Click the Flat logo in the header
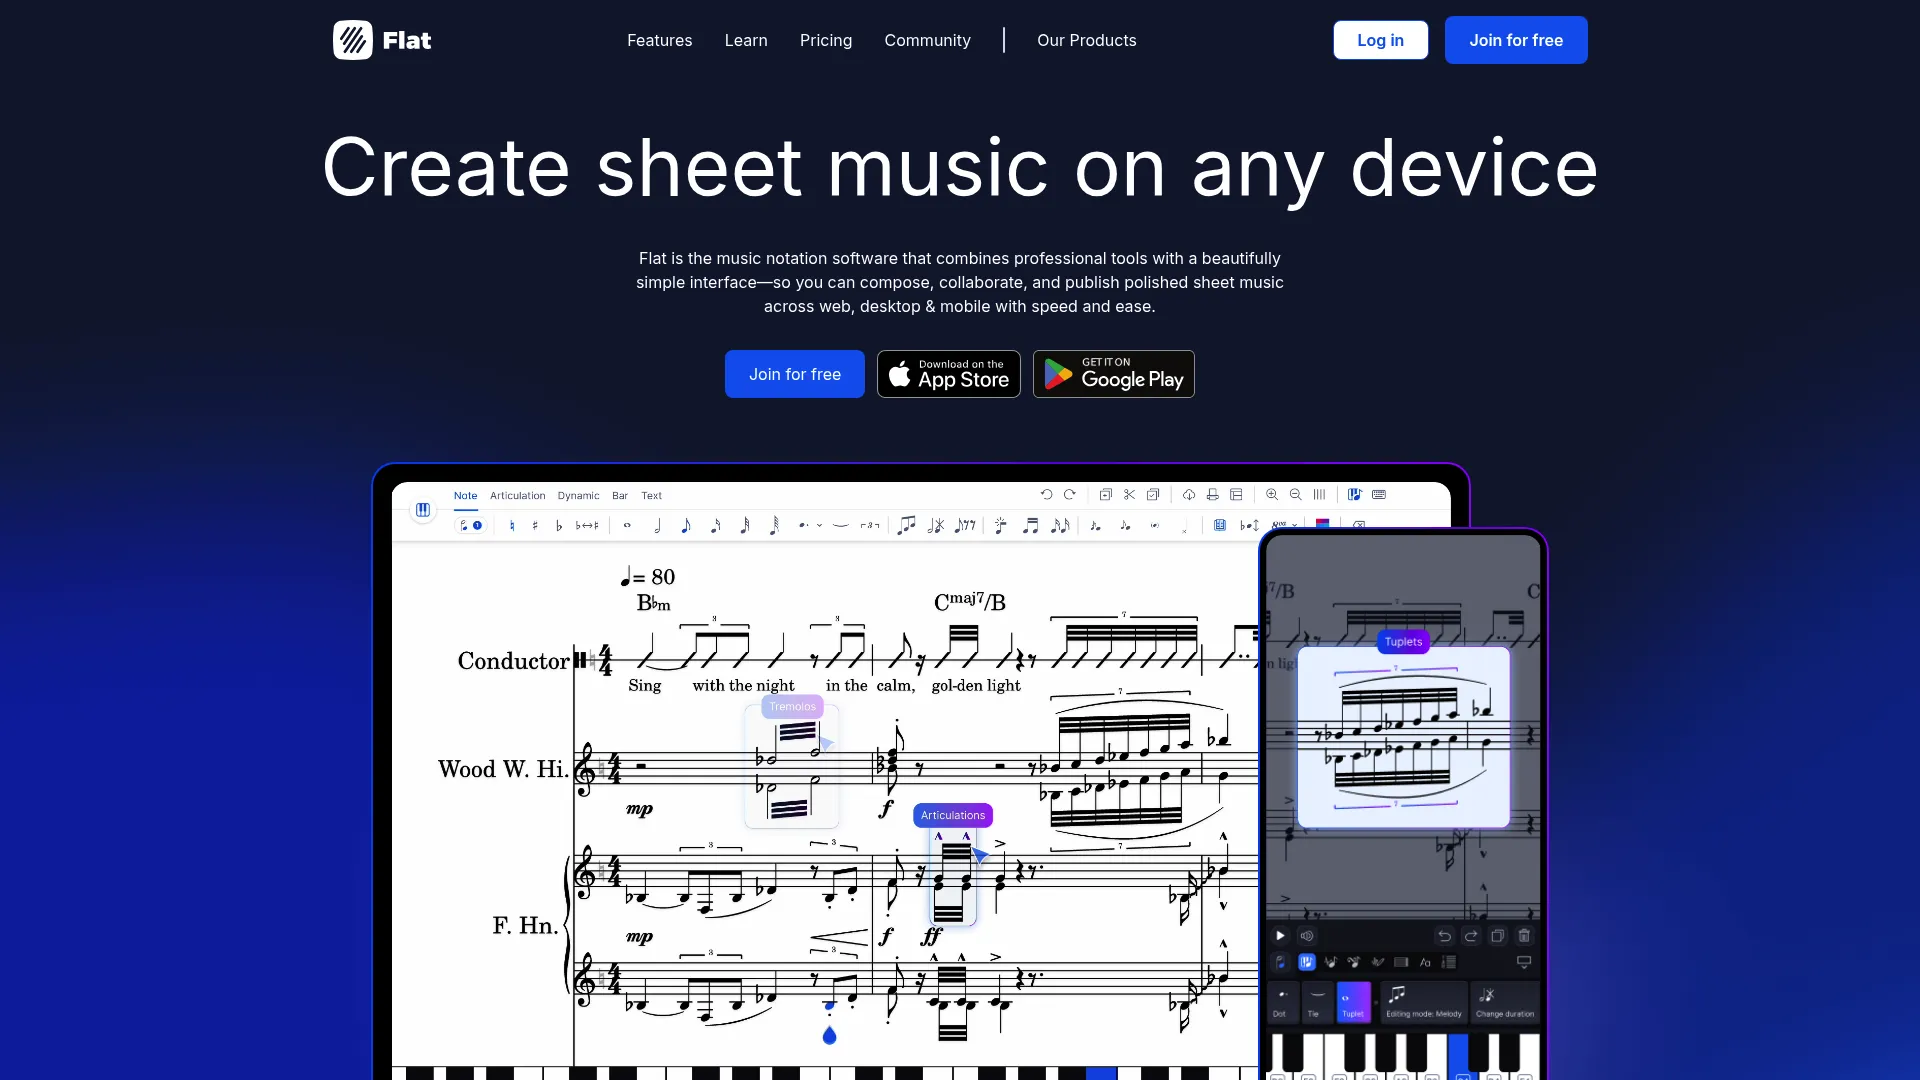Screen dimensions: 1920x1080 click(382, 40)
